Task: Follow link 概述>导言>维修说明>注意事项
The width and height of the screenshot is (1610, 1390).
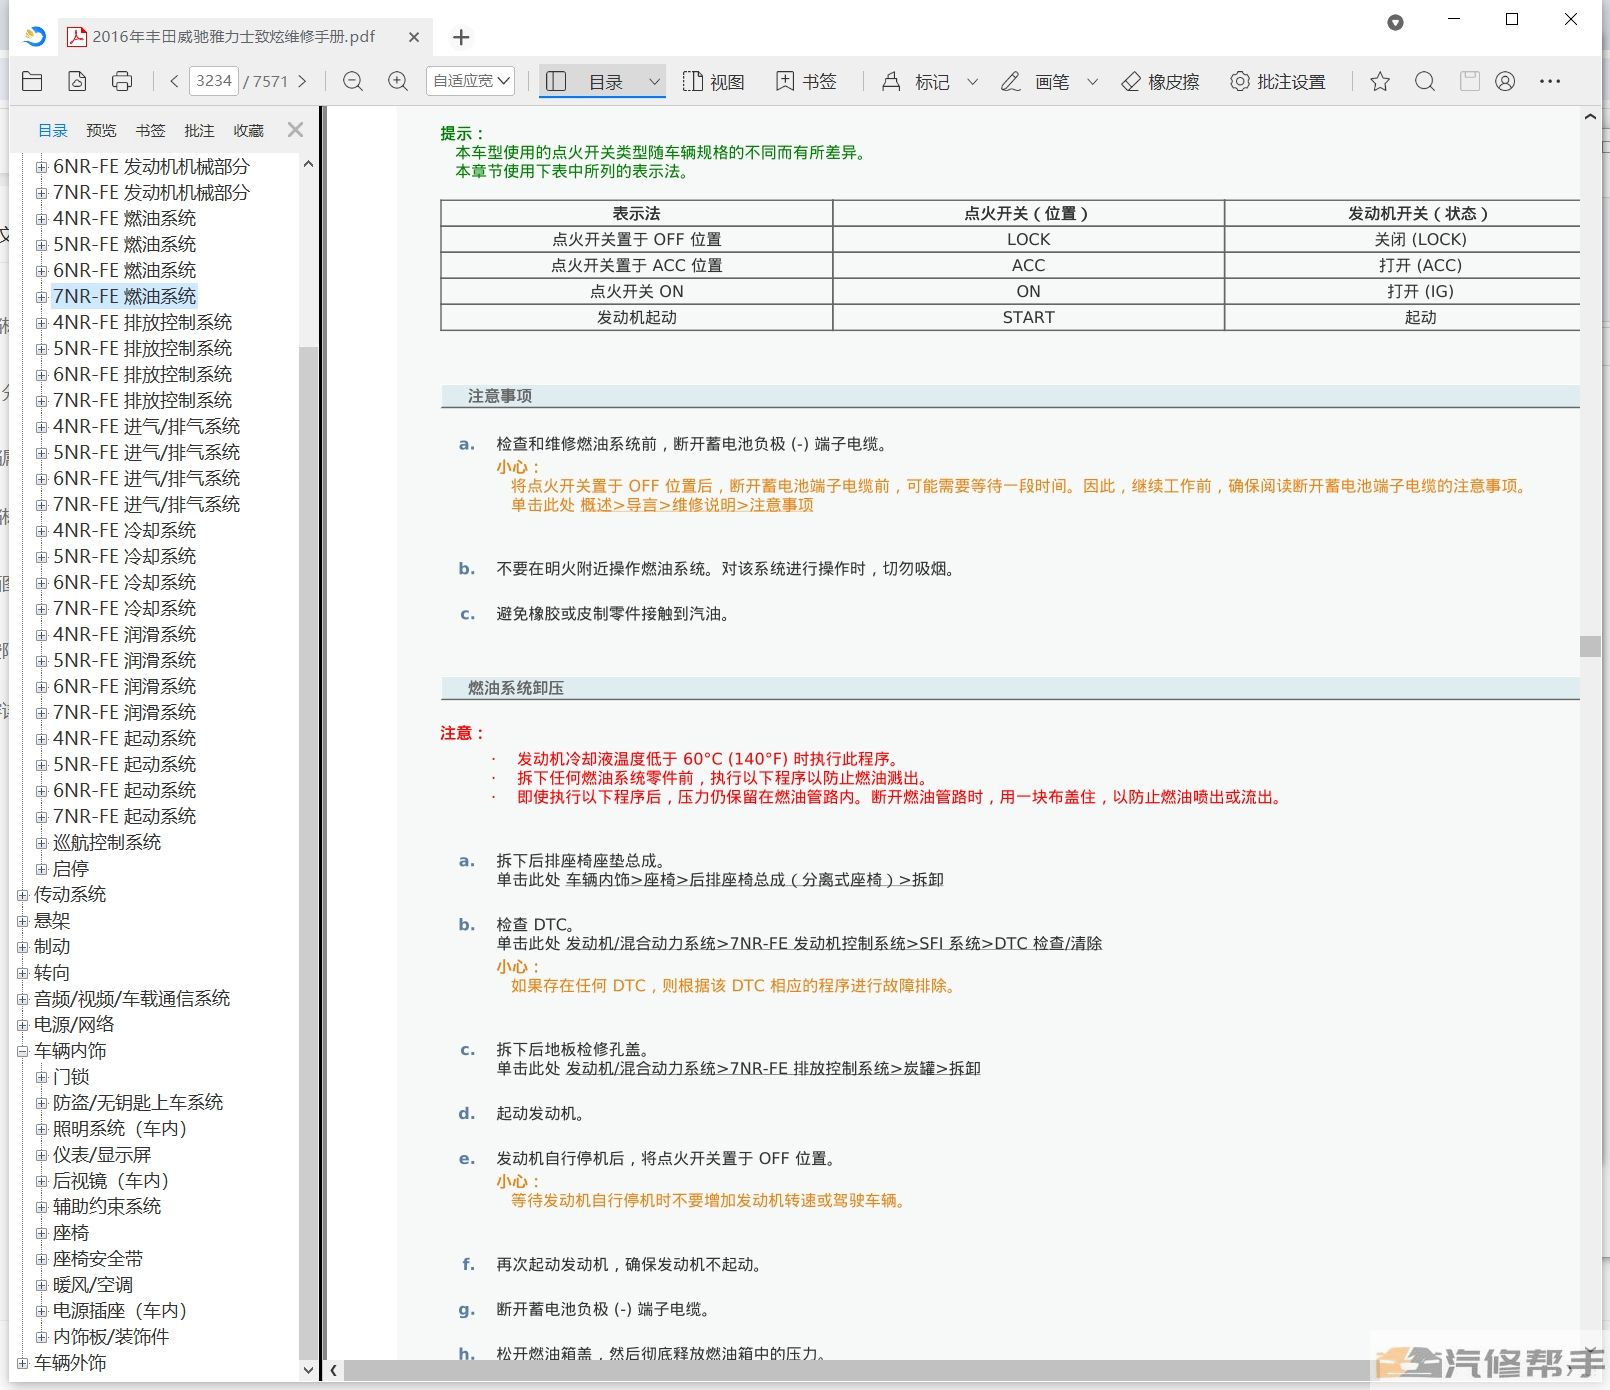Action: click(x=696, y=505)
